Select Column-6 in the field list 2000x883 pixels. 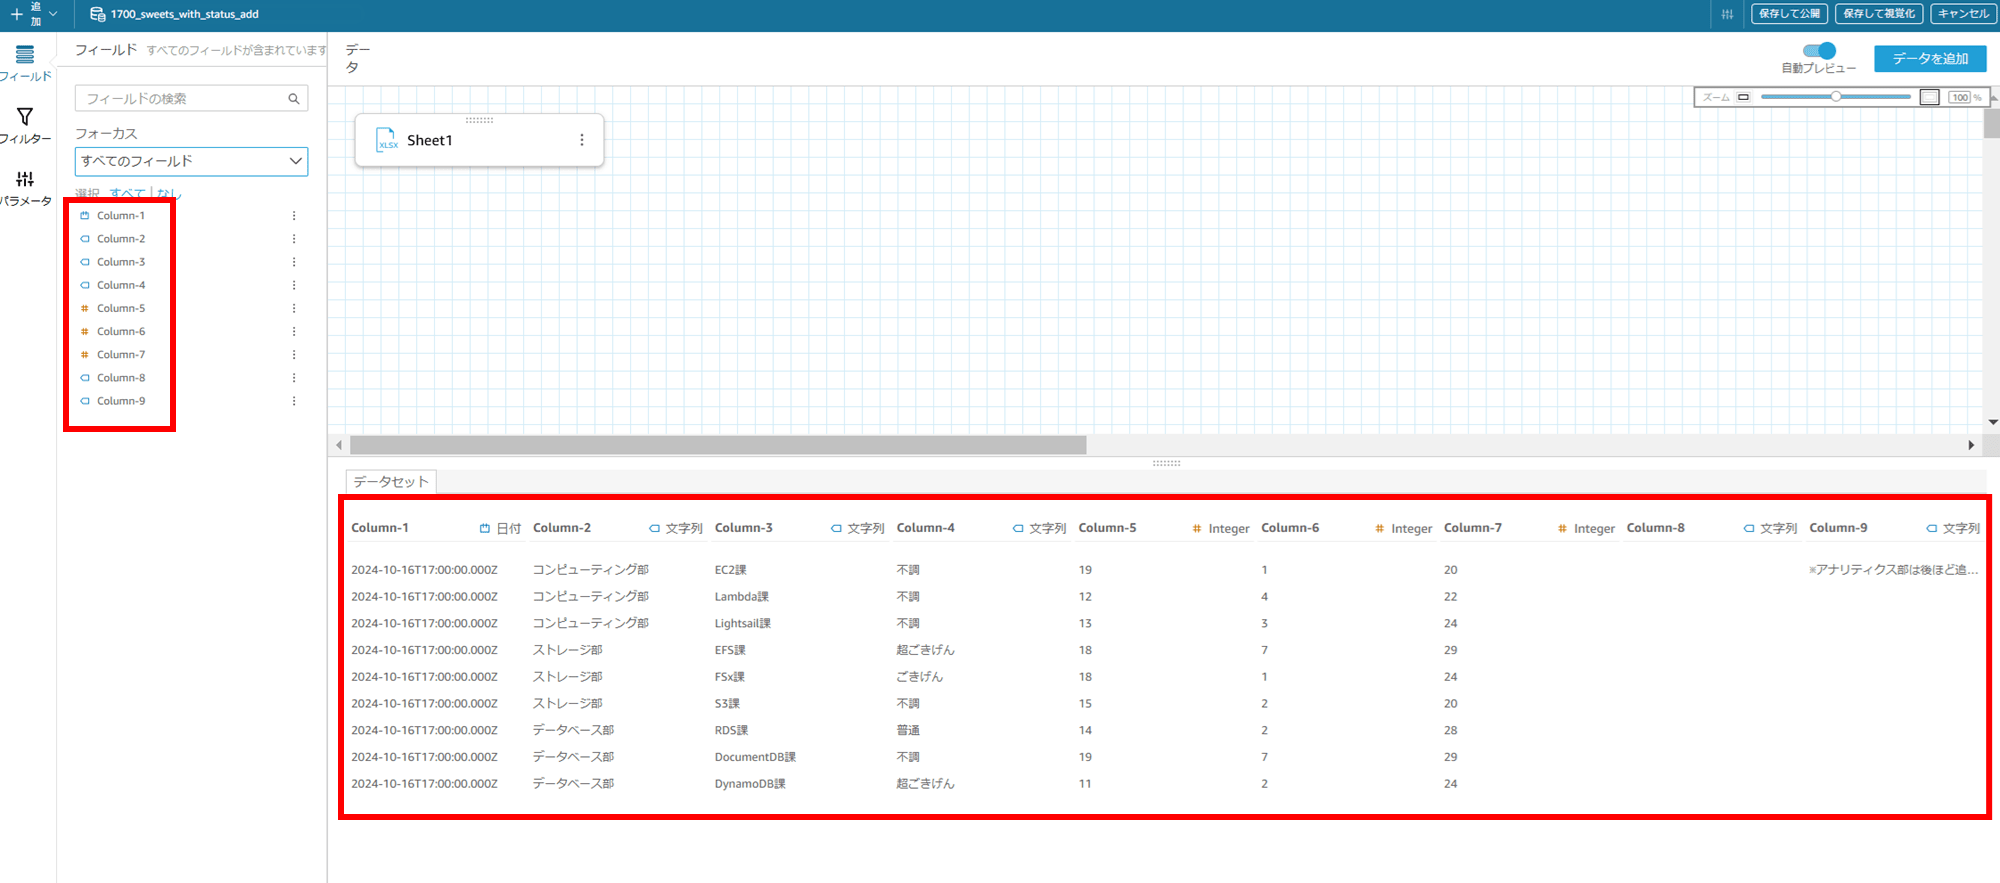[x=121, y=331]
